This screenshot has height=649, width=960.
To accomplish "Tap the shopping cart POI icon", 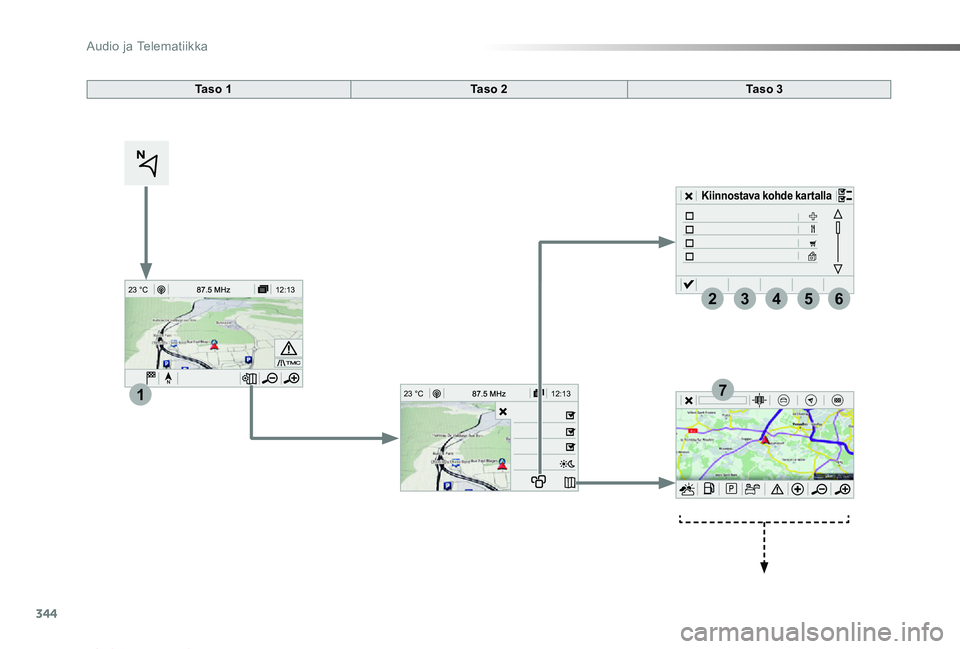I will click(x=812, y=243).
